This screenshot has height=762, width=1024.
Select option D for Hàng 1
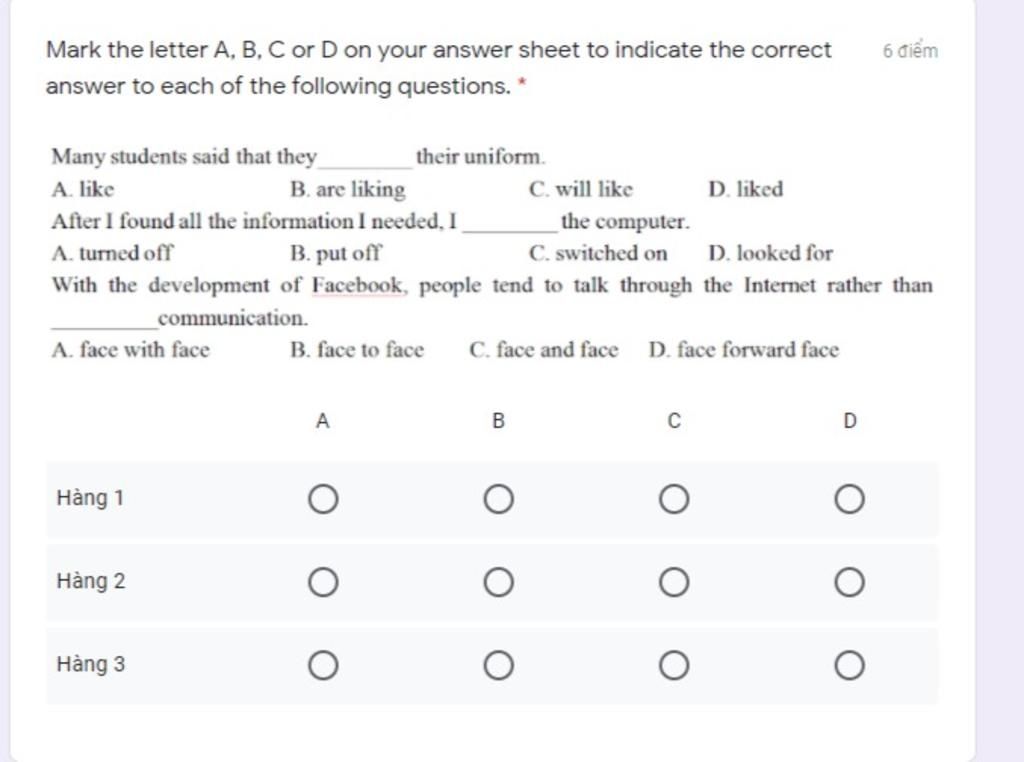pyautogui.click(x=850, y=500)
